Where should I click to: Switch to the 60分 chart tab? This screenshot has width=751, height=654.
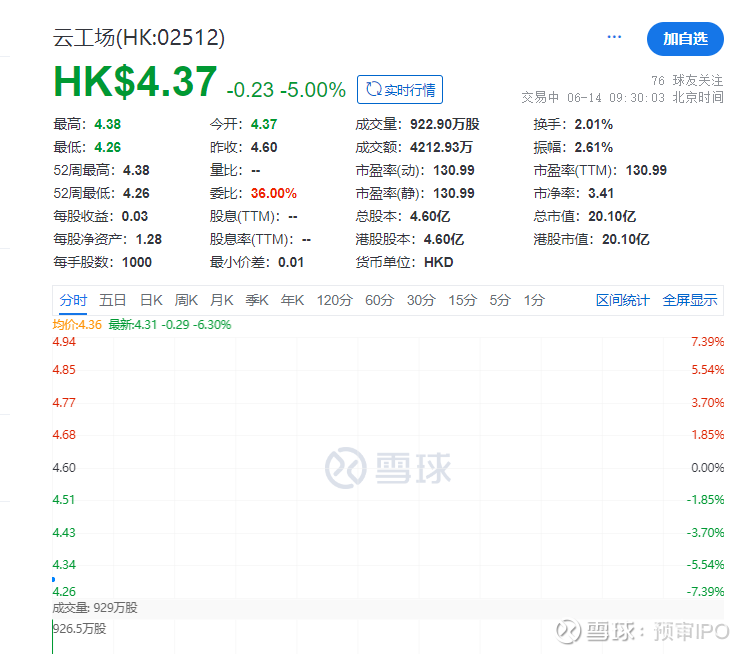[x=379, y=300]
